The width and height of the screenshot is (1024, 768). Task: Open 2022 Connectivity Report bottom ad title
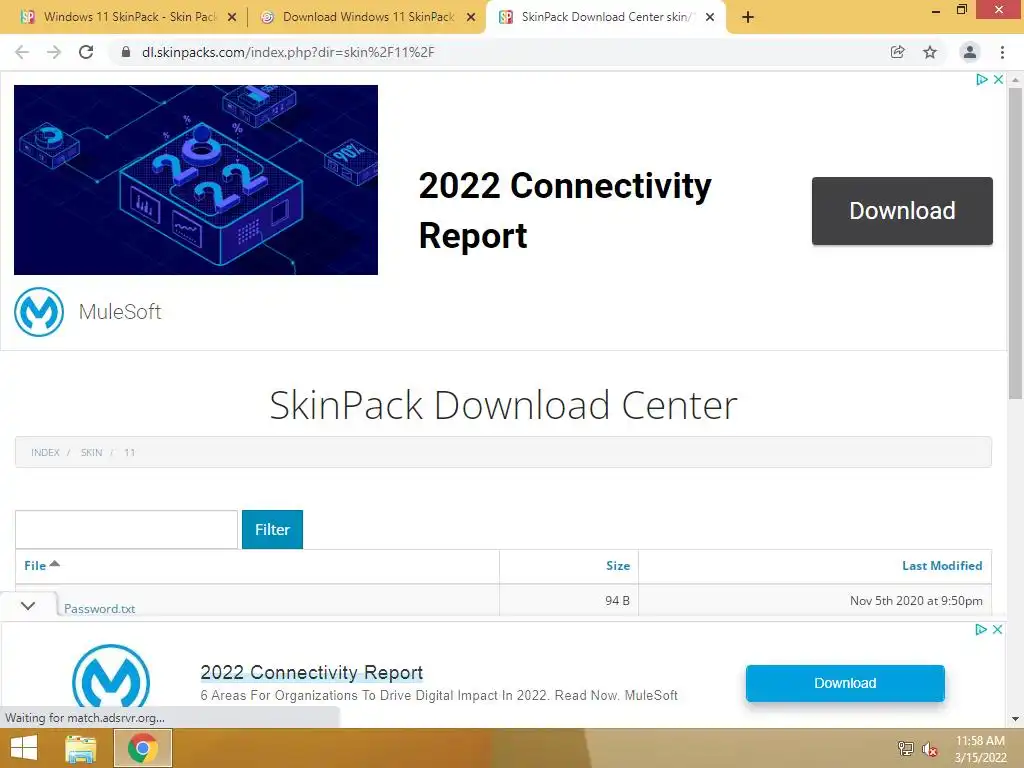[x=312, y=672]
